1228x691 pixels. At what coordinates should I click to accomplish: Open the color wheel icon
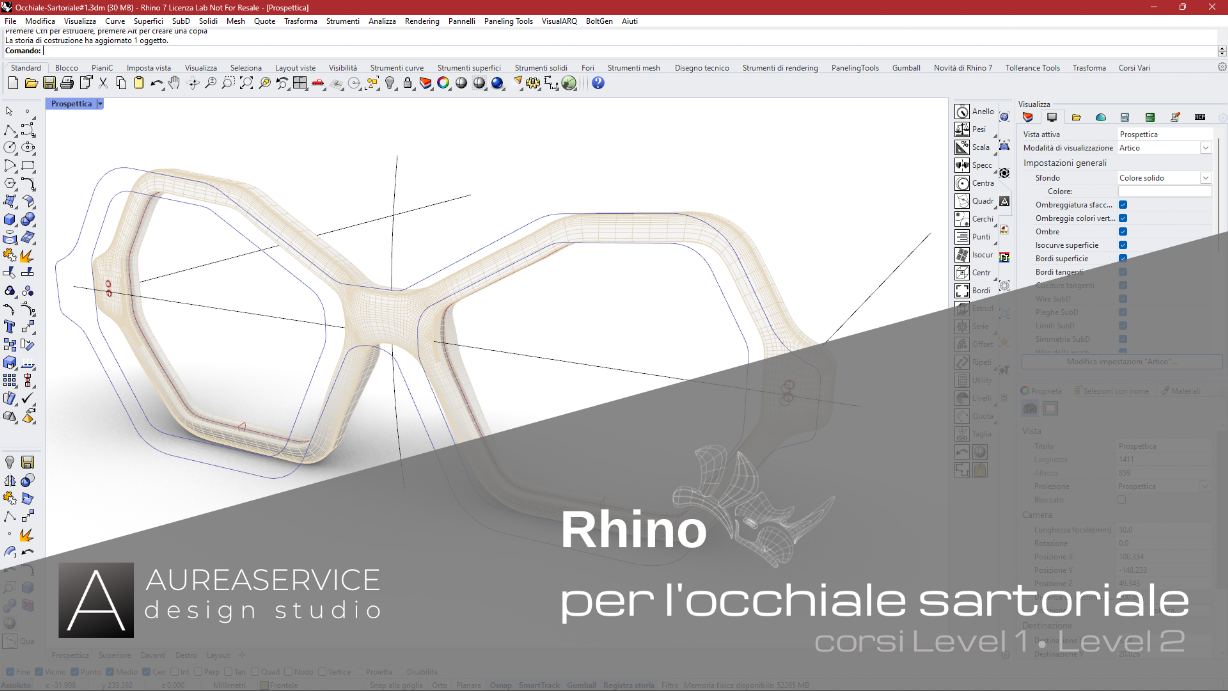point(443,83)
